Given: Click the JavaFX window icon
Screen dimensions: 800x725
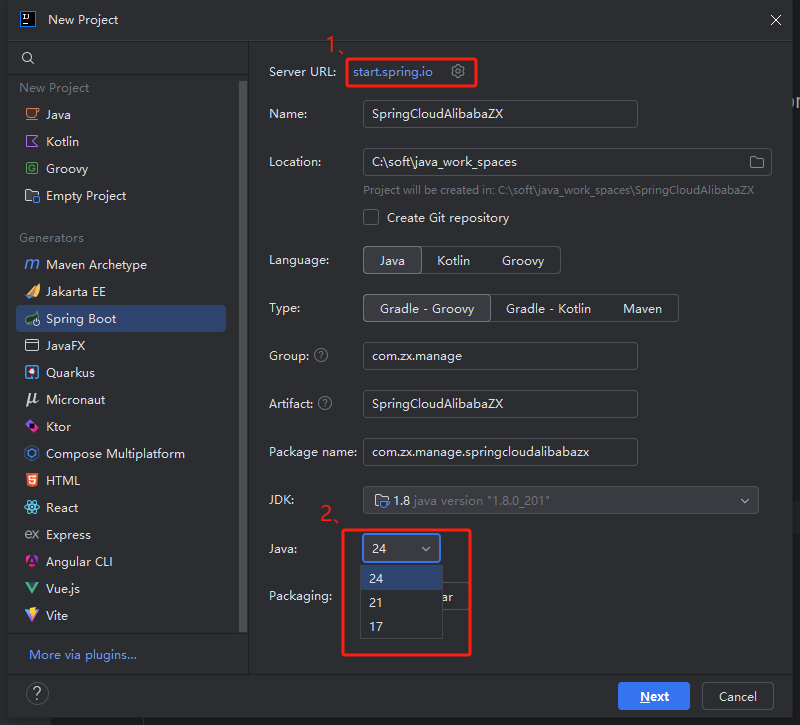Looking at the screenshot, I should [32, 345].
